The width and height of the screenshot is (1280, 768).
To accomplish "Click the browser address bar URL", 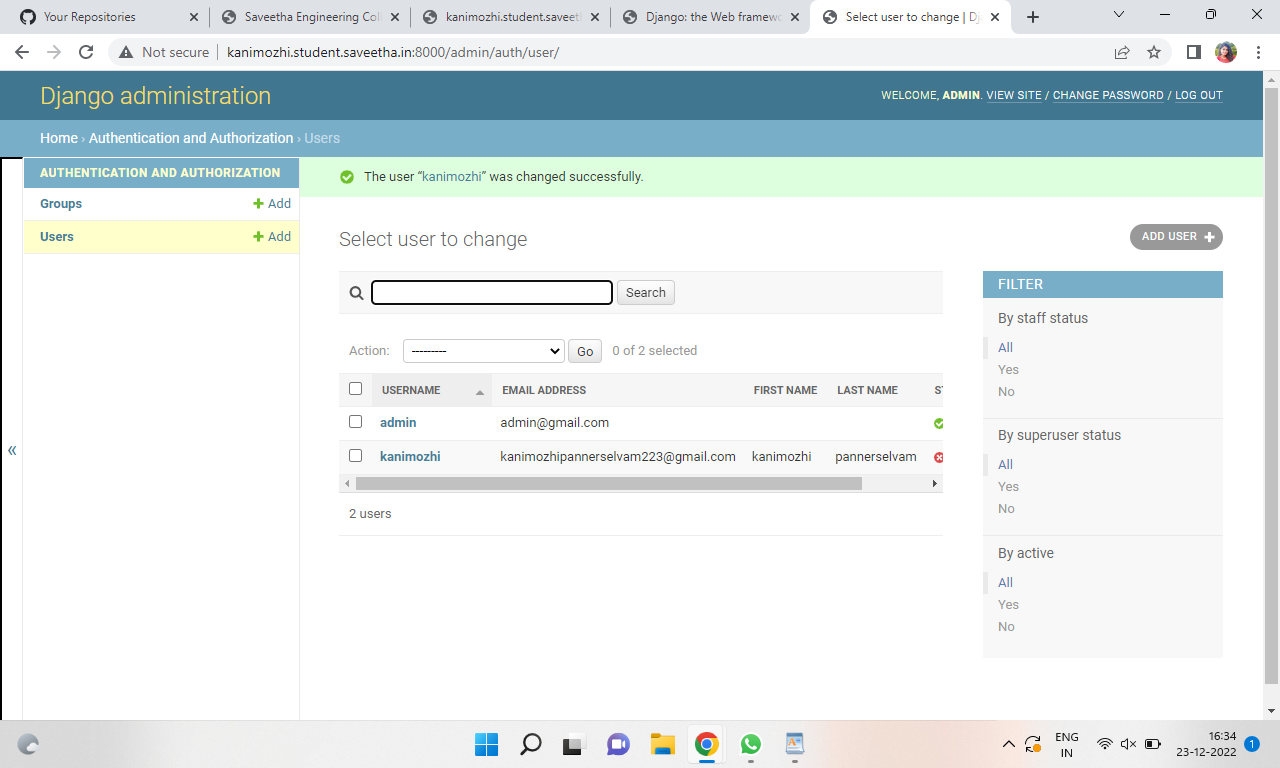I will coord(393,52).
